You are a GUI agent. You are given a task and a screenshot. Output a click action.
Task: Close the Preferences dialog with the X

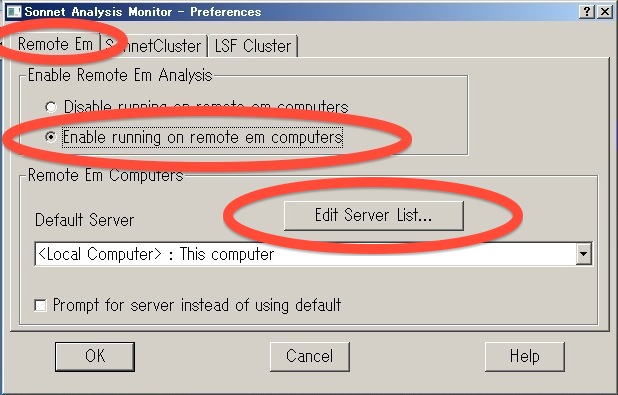click(605, 12)
